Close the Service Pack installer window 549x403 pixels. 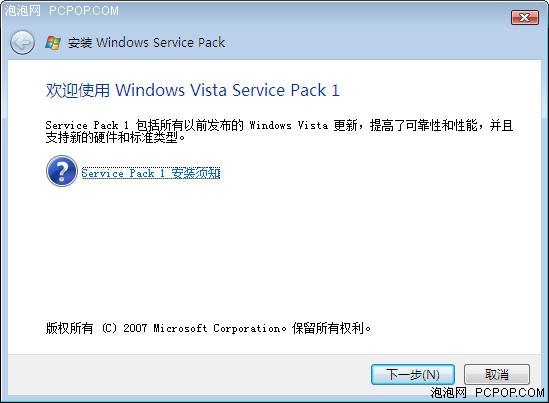(x=524, y=18)
